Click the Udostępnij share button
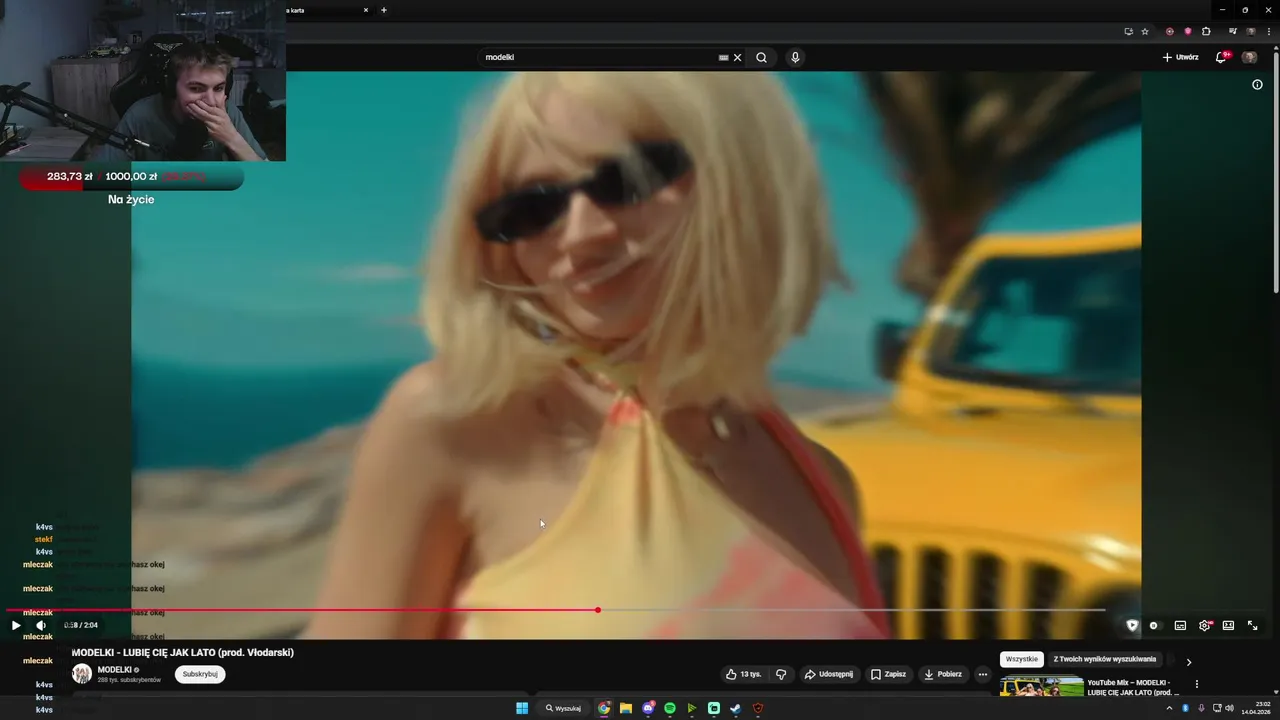Viewport: 1280px width, 720px height. [x=828, y=674]
